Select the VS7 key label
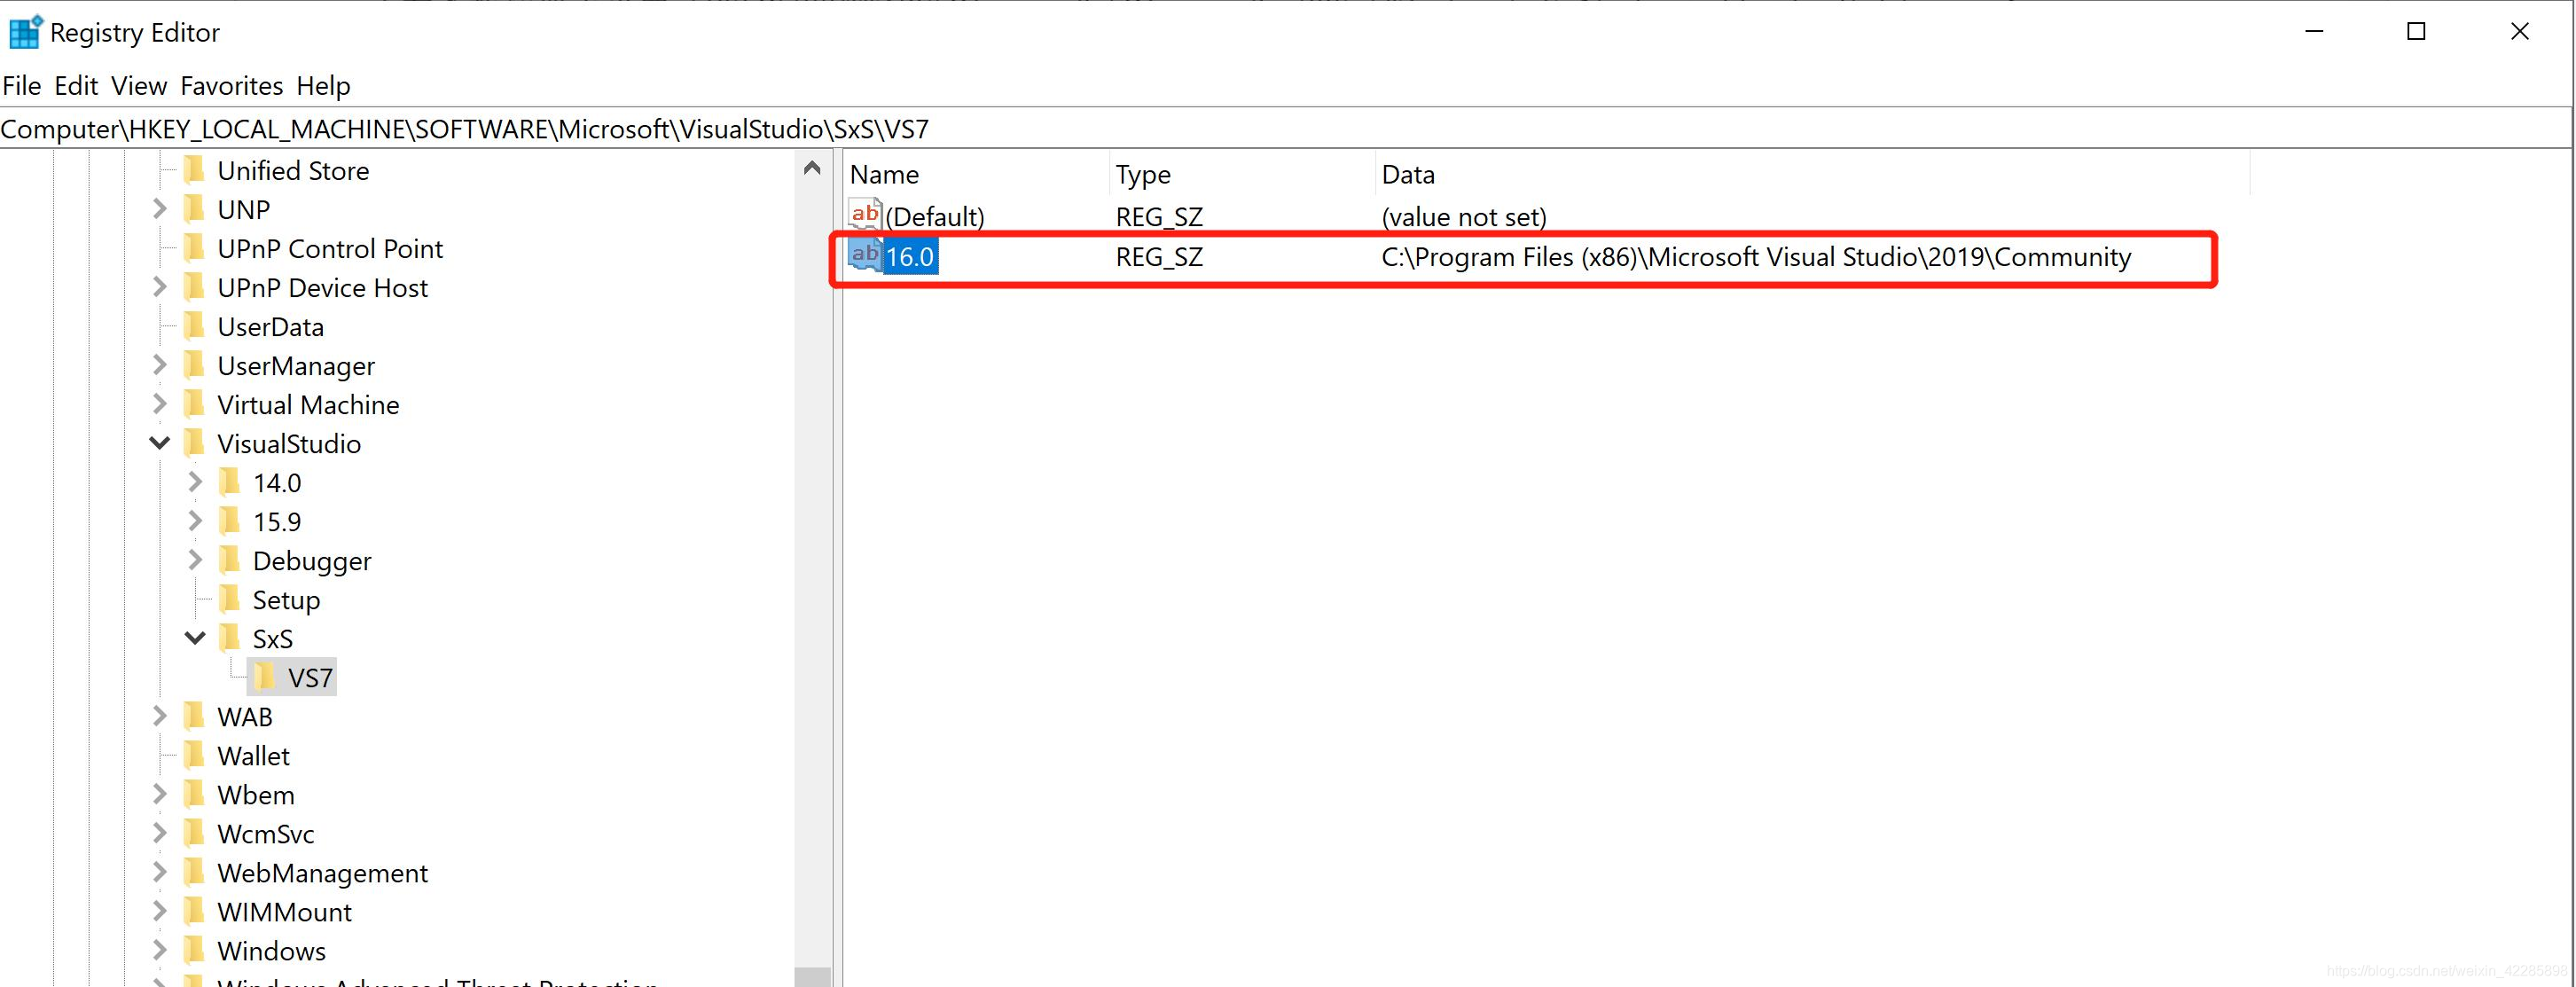 tap(310, 678)
